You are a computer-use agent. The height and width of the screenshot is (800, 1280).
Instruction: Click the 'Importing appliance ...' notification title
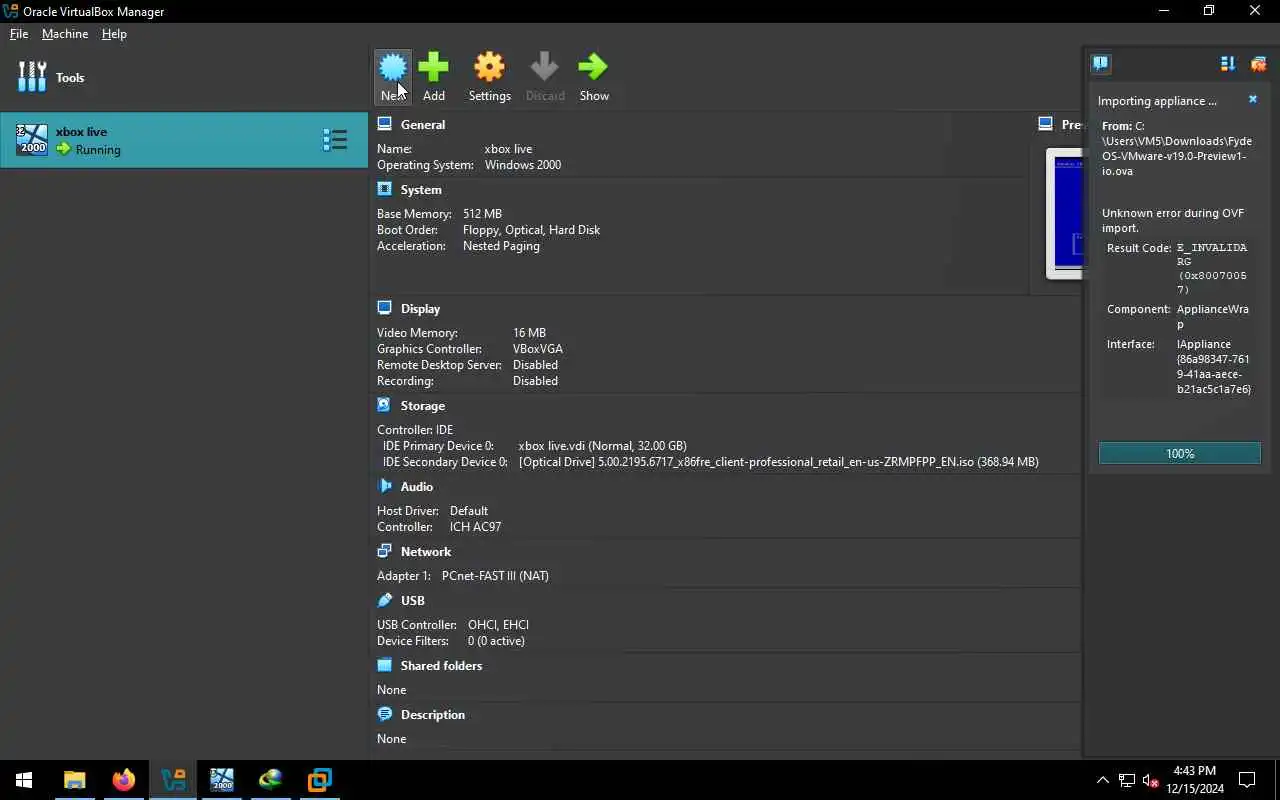coord(1157,101)
